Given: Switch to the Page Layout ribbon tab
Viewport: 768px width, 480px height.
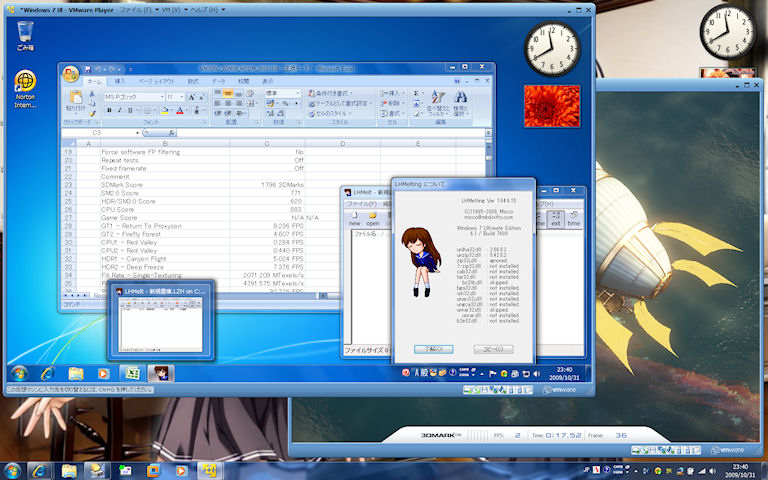Looking at the screenshot, I should click(x=156, y=81).
